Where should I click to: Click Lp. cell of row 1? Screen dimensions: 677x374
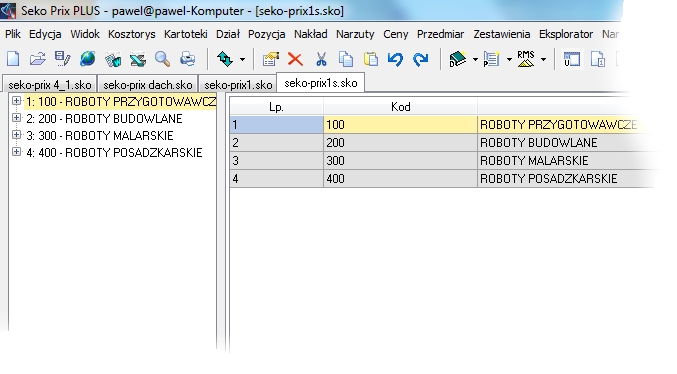click(276, 125)
